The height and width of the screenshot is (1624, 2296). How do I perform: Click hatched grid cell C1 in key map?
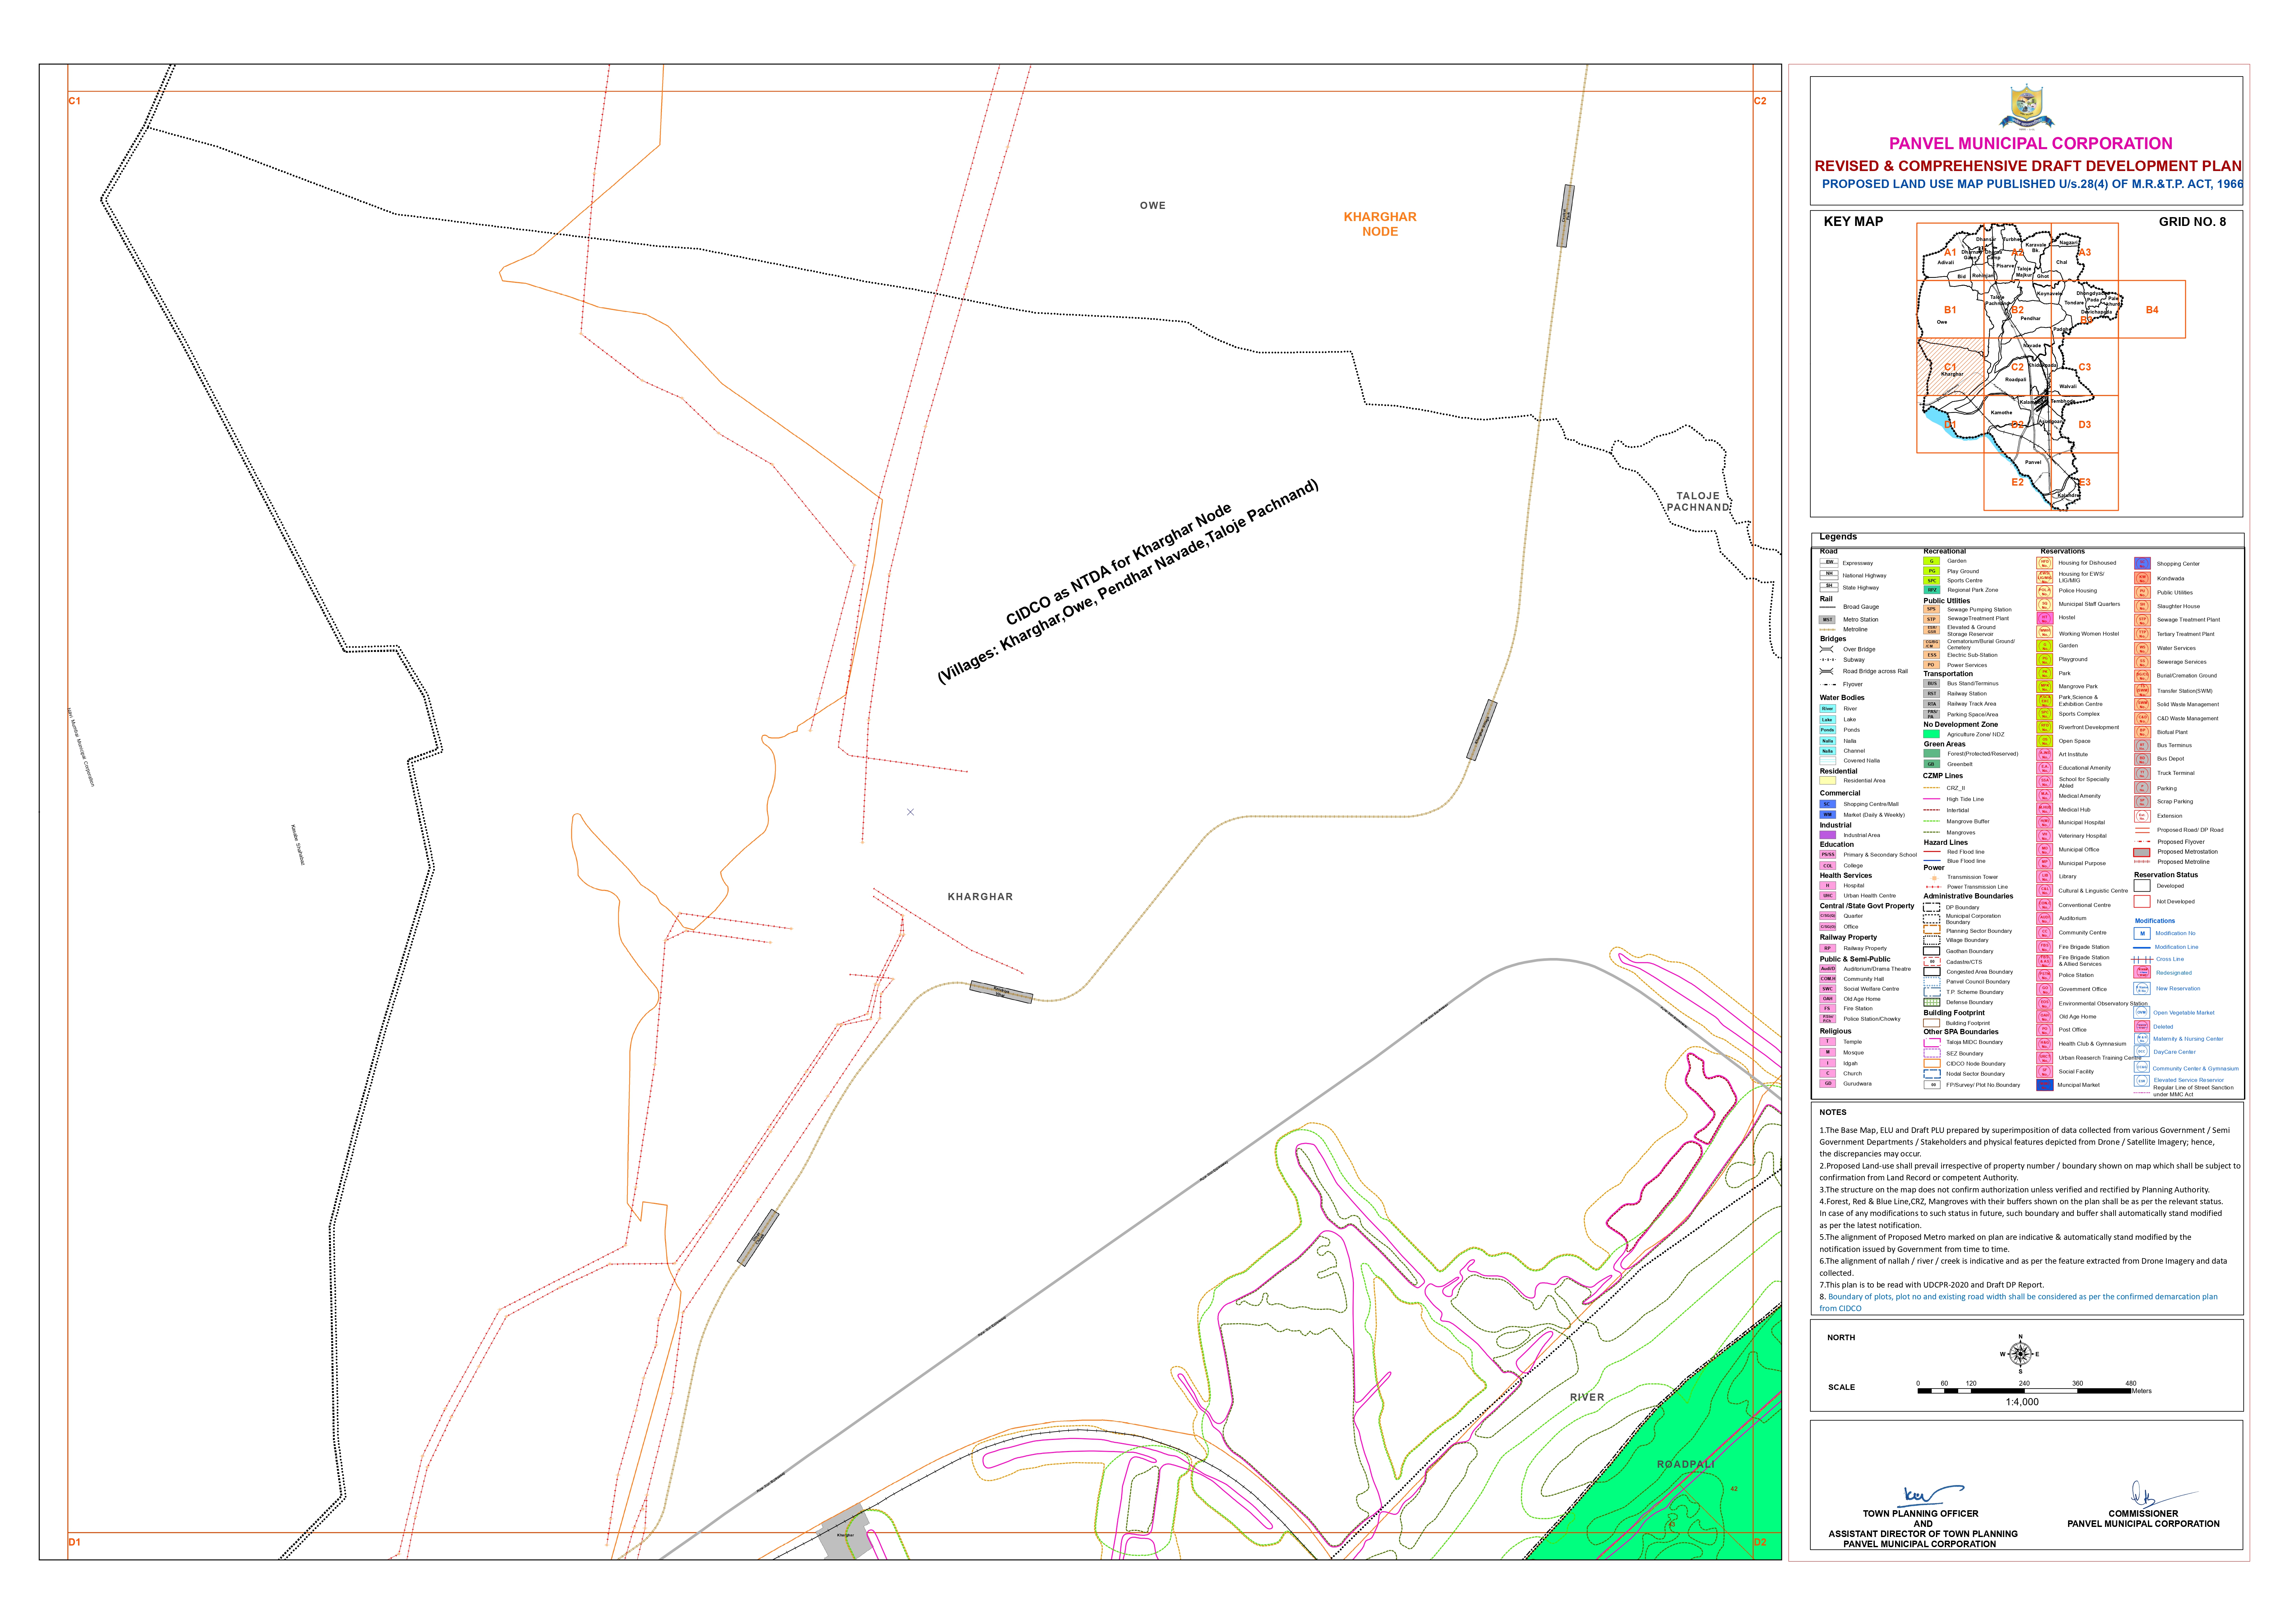(x=1950, y=367)
